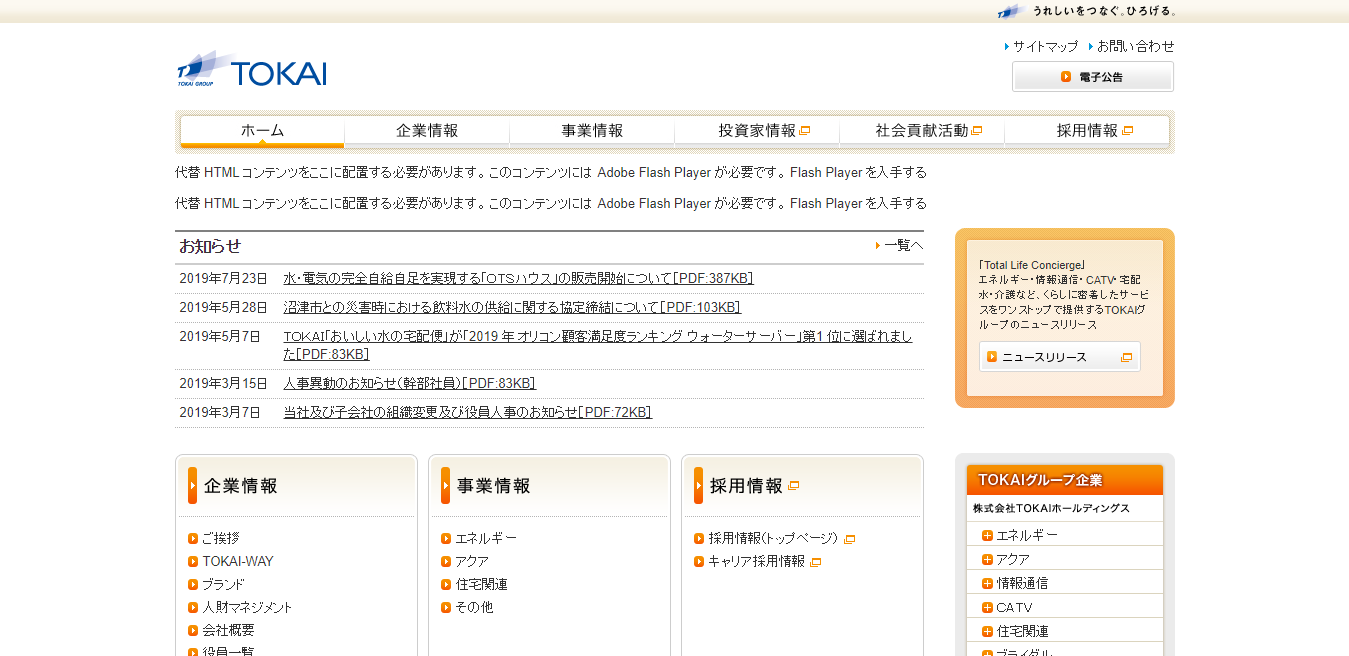Click new-window icon on ニュースリリース button
Viewport: 1349px width, 656px height.
pyautogui.click(x=1126, y=357)
